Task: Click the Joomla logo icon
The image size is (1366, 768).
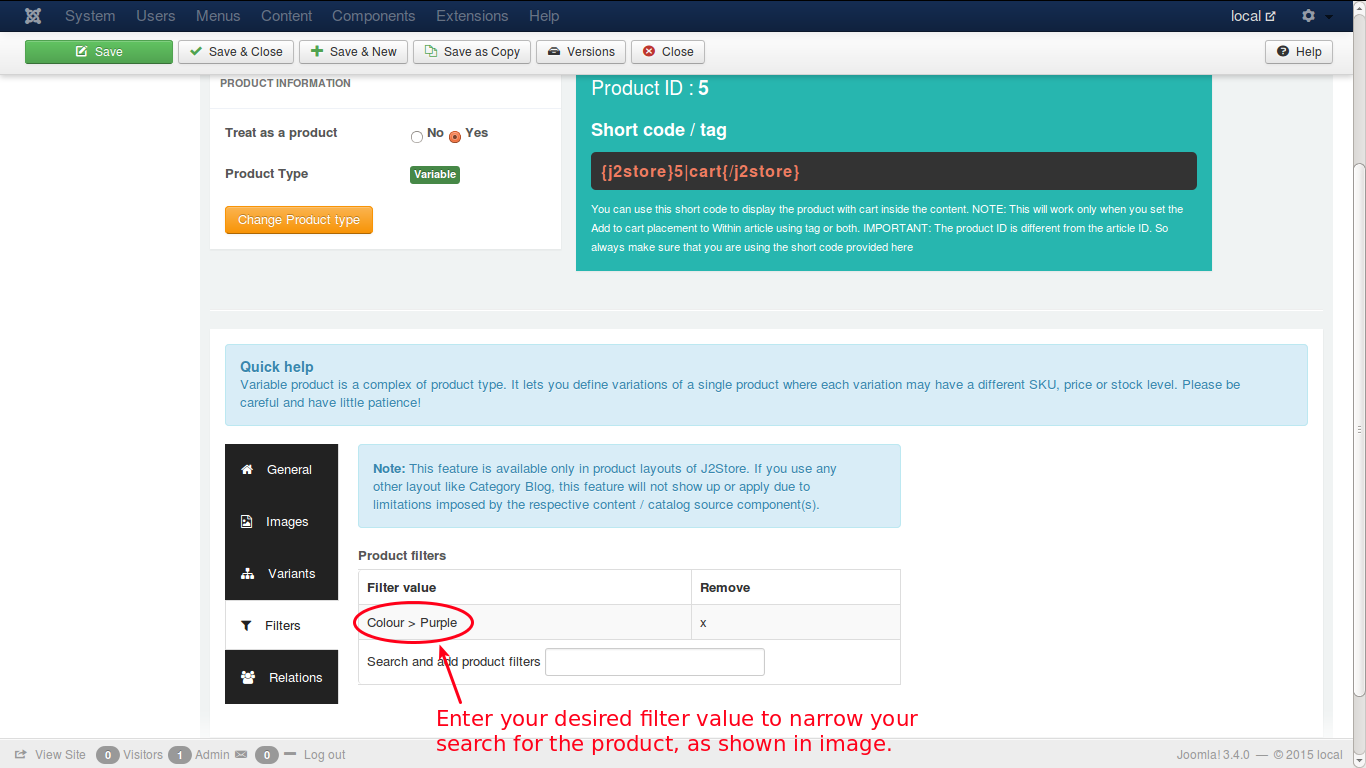Action: pos(33,16)
